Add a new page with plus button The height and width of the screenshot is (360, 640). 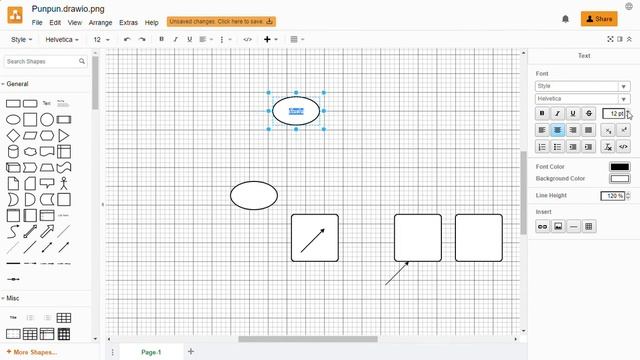(x=191, y=351)
